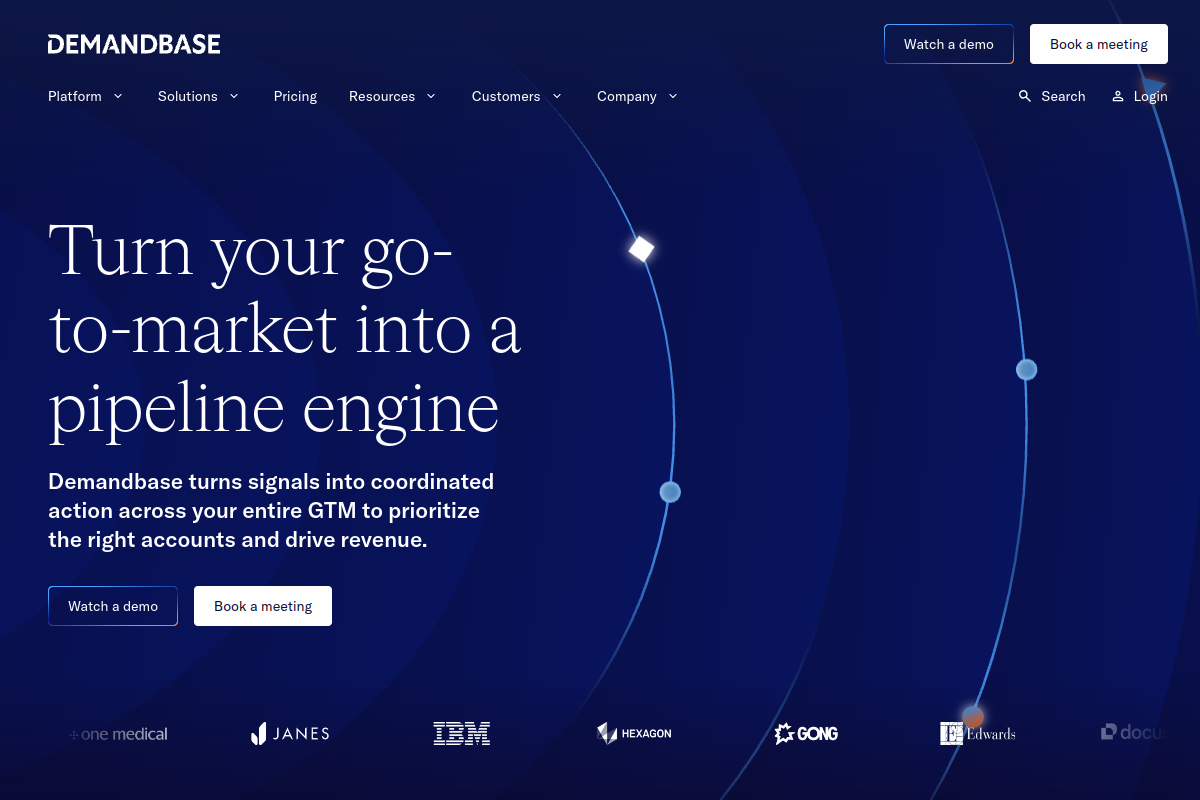Viewport: 1200px width, 800px height.
Task: Click the login person icon
Action: click(x=1118, y=96)
